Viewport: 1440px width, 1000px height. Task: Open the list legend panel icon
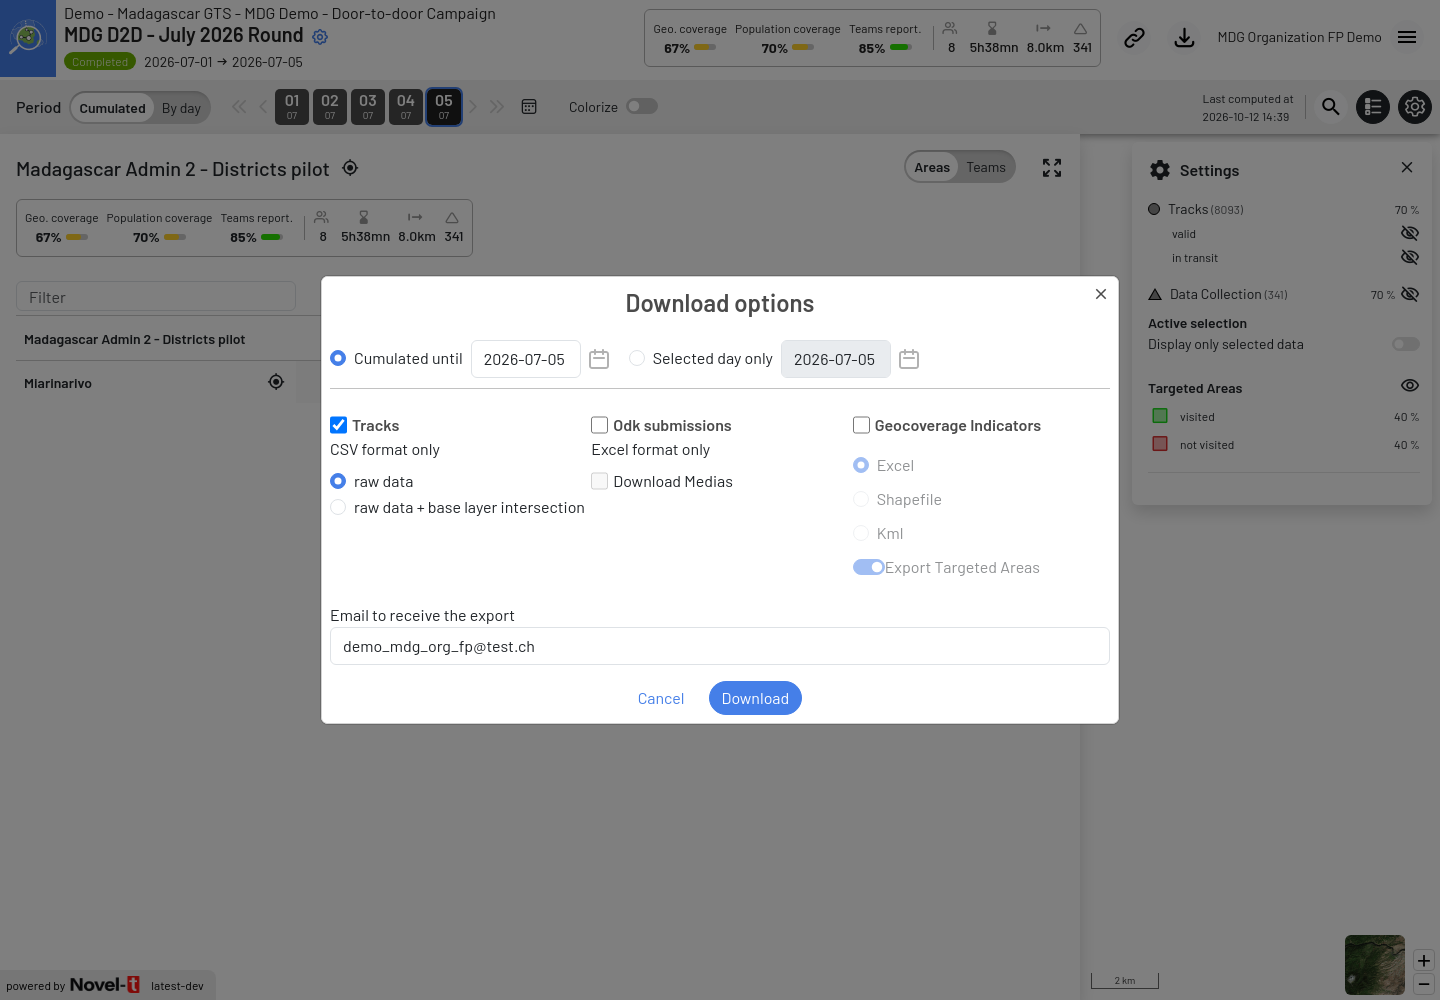click(1373, 107)
